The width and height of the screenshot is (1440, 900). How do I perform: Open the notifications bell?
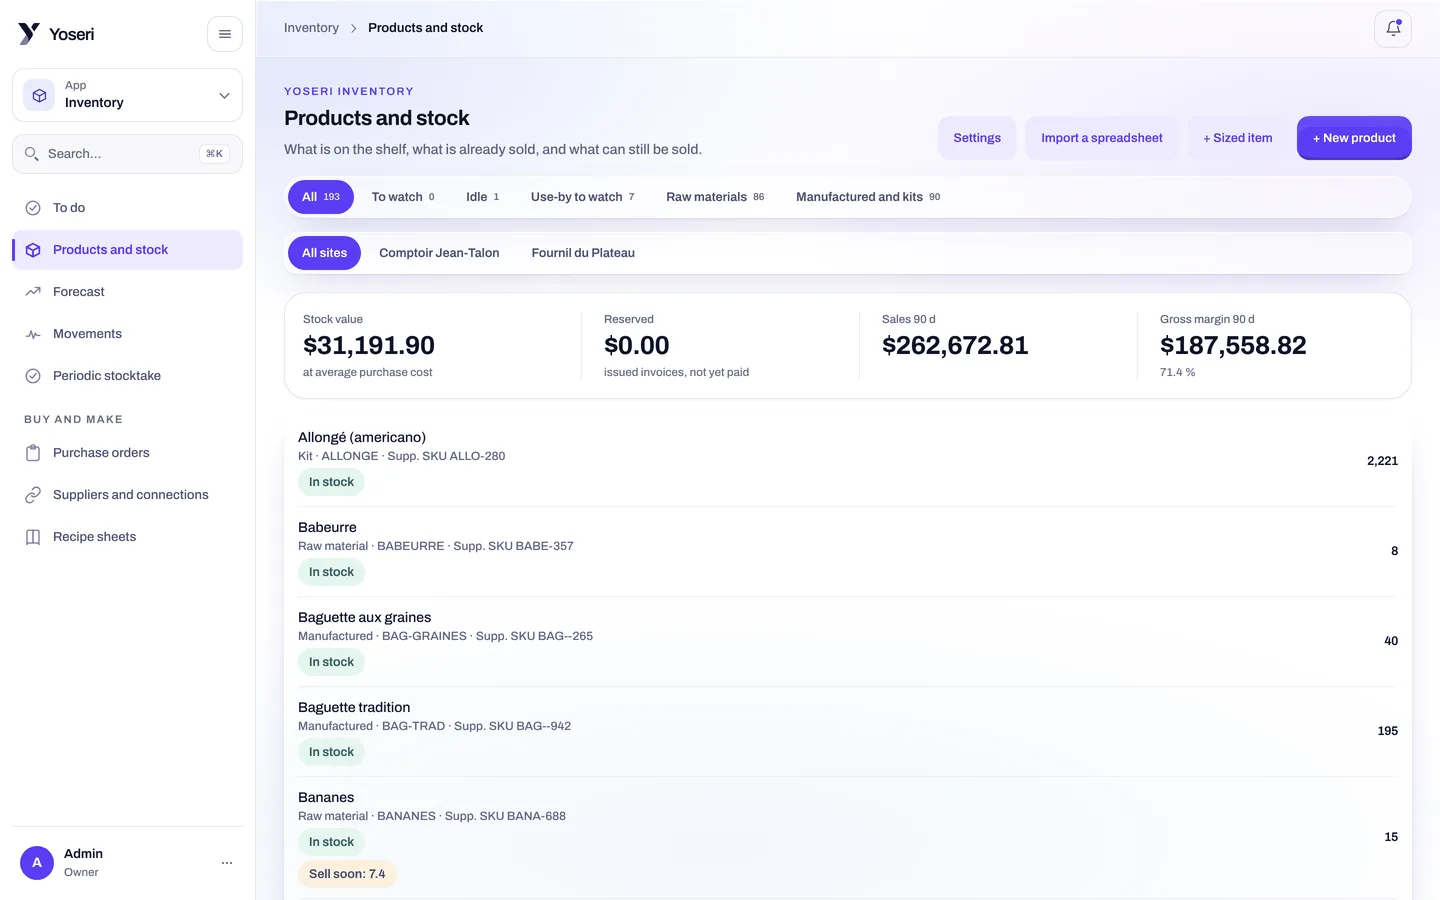pos(1393,29)
